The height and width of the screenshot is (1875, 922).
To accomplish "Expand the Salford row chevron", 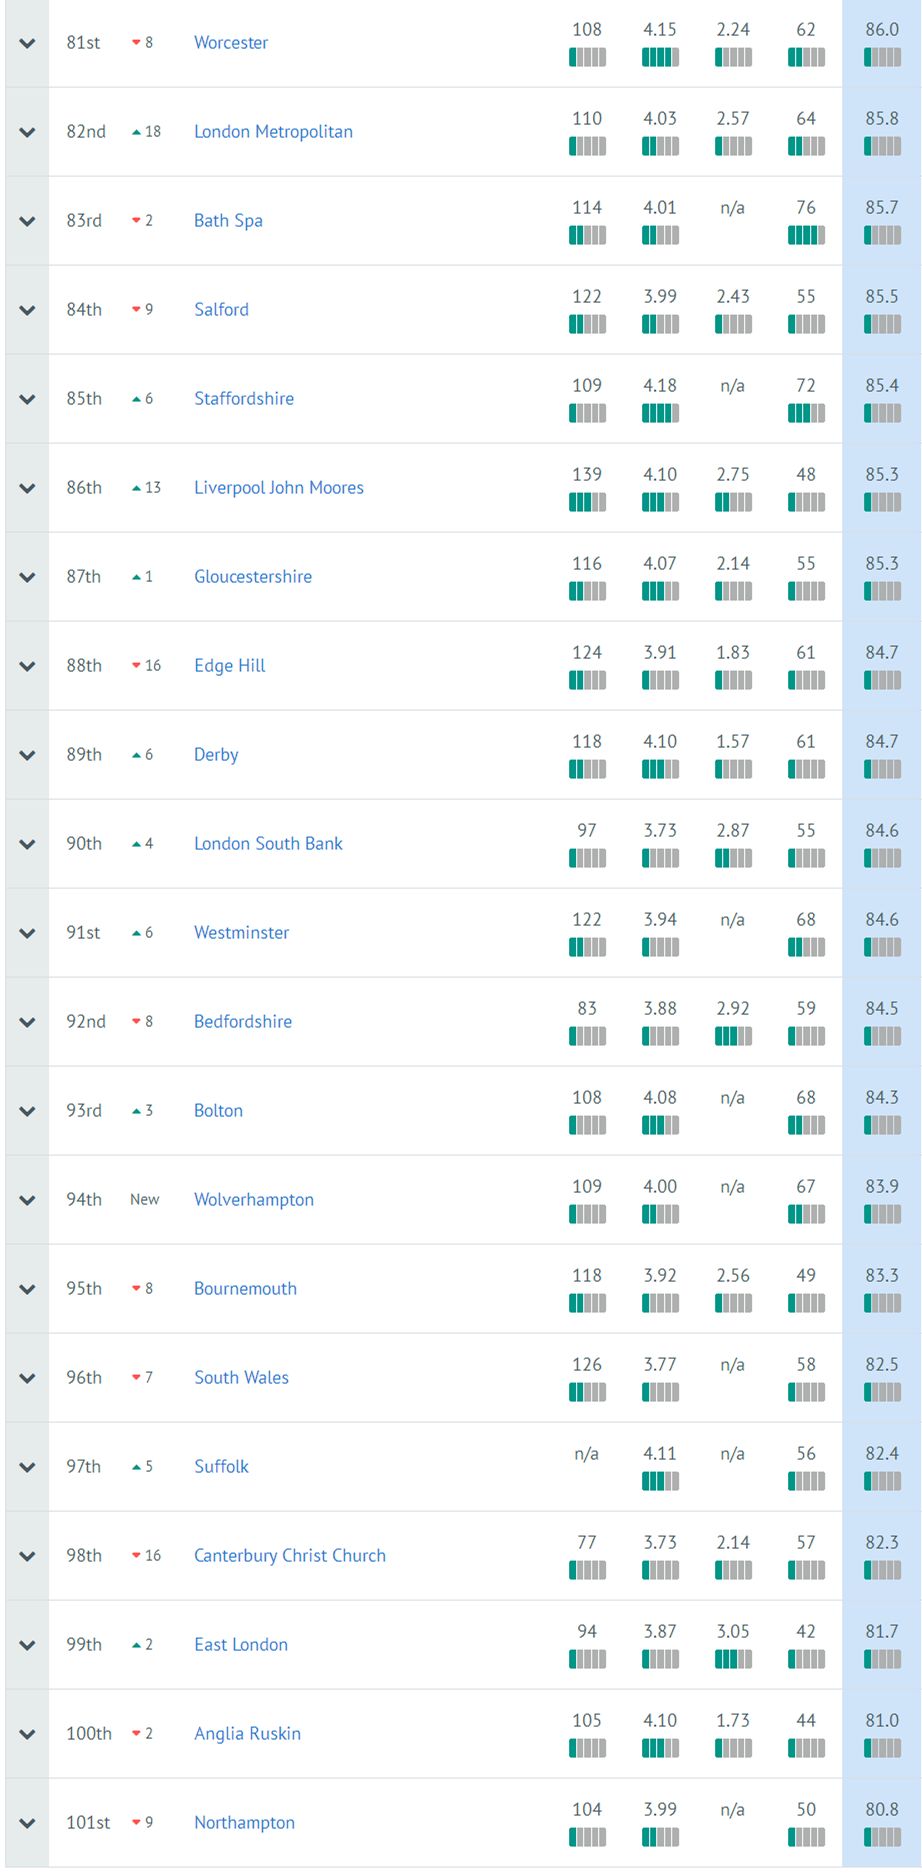I will tap(27, 310).
